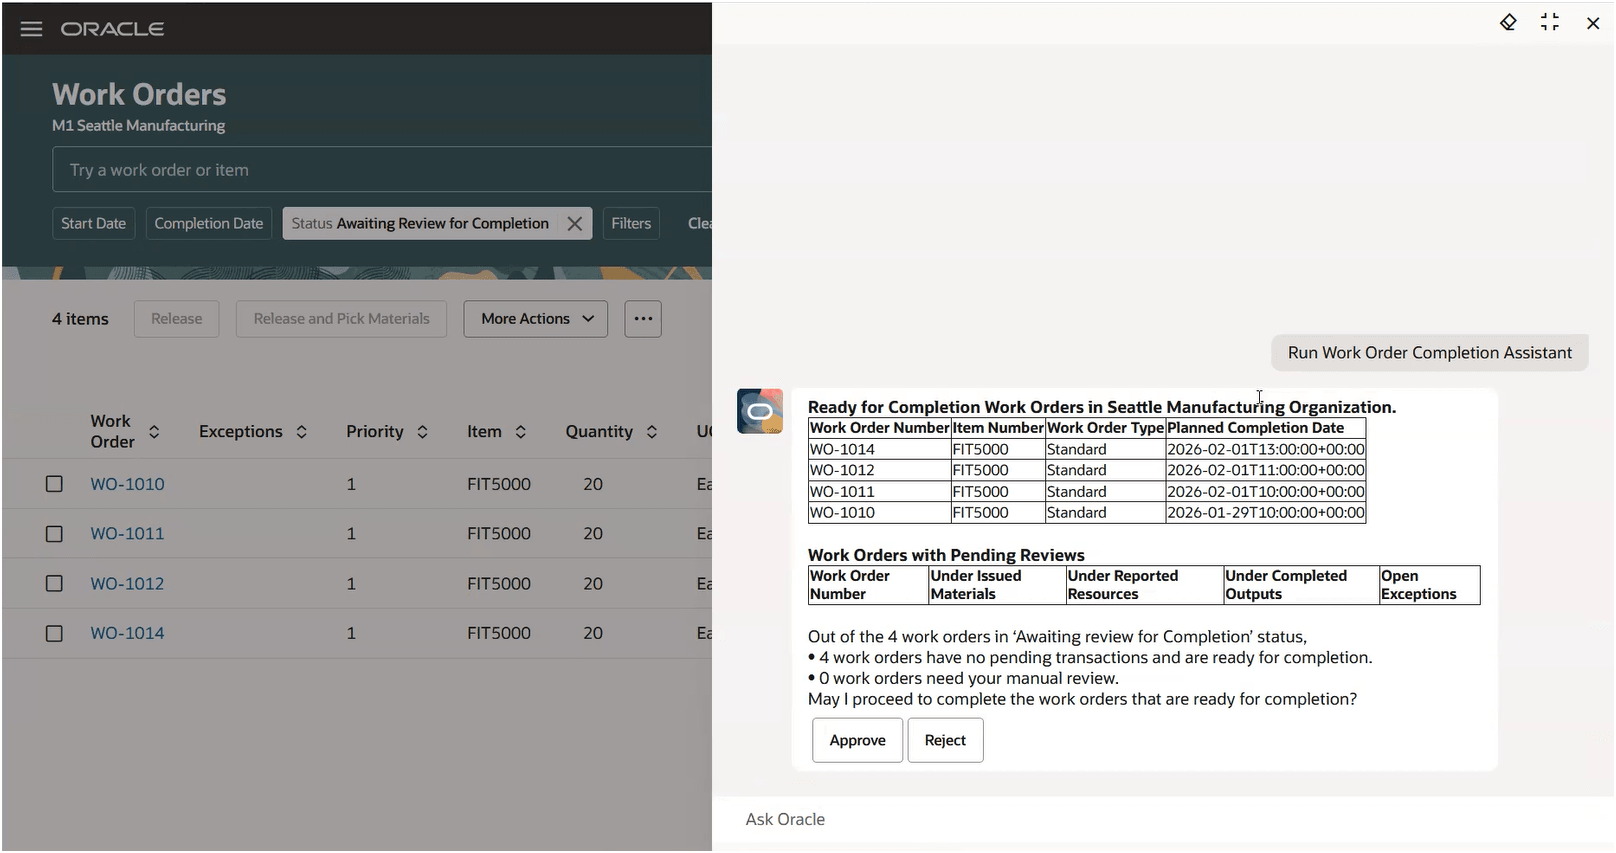
Task: Reject the work order completion request
Action: (945, 741)
